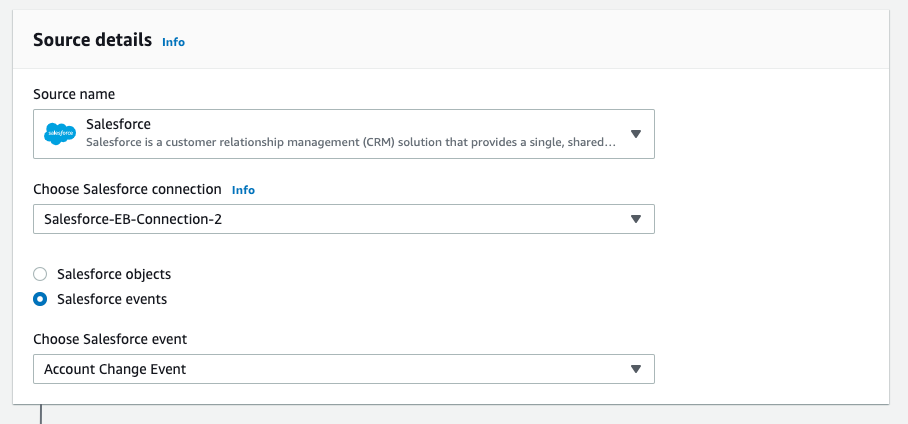Click the Choose Salesforce event label

coord(109,339)
